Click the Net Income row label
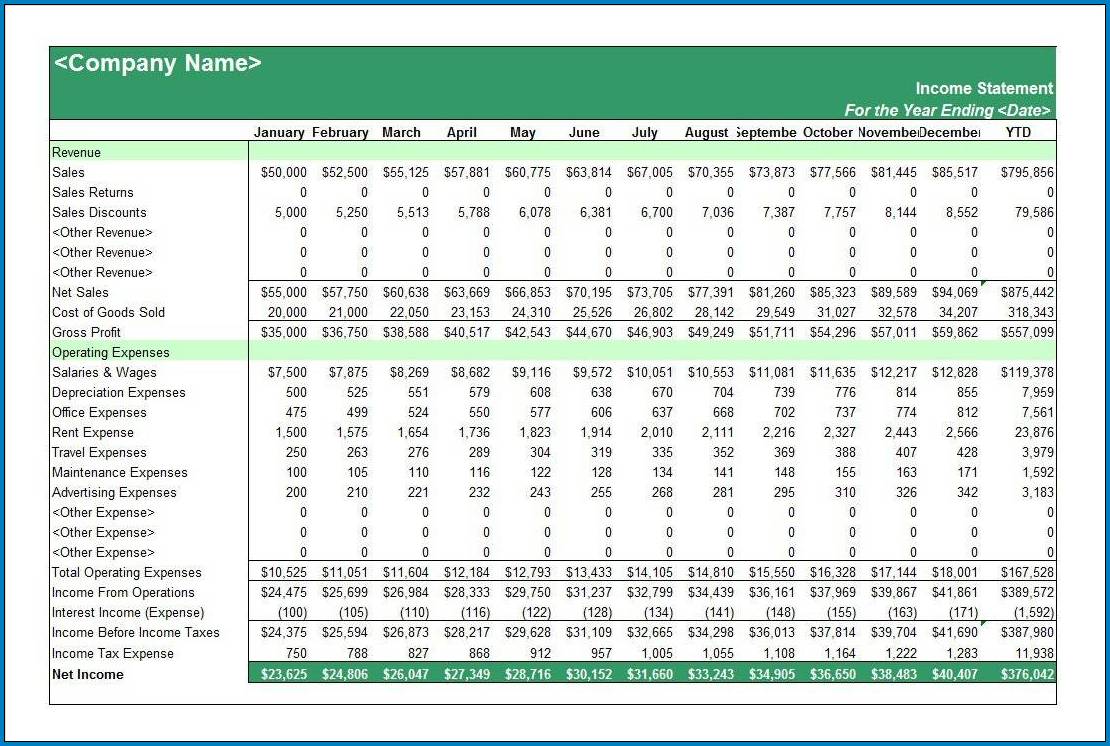The height and width of the screenshot is (746, 1110). (88, 674)
